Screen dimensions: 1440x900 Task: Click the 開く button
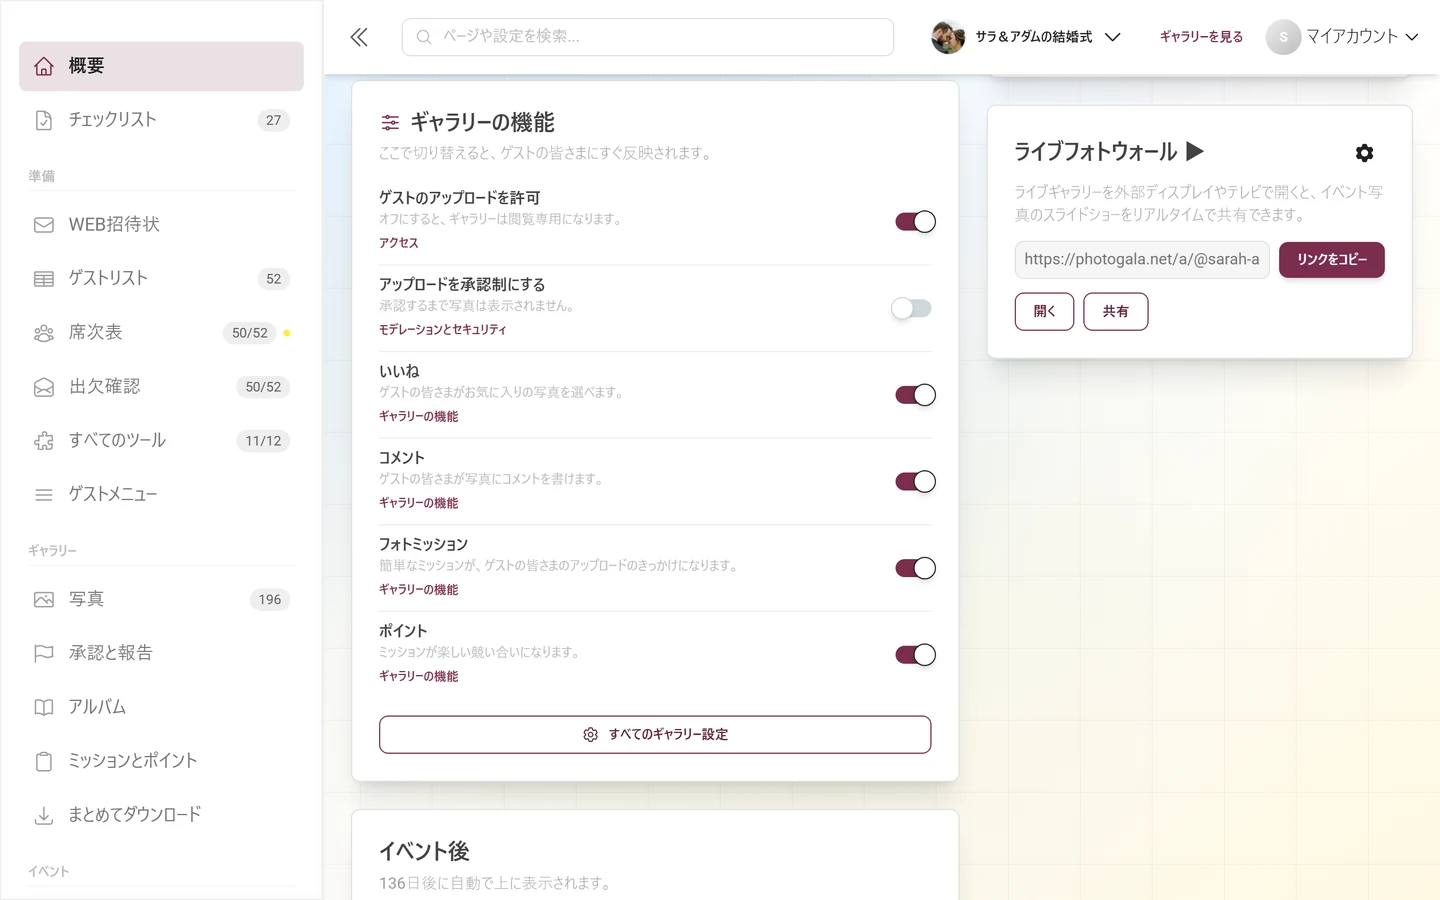[1044, 312]
